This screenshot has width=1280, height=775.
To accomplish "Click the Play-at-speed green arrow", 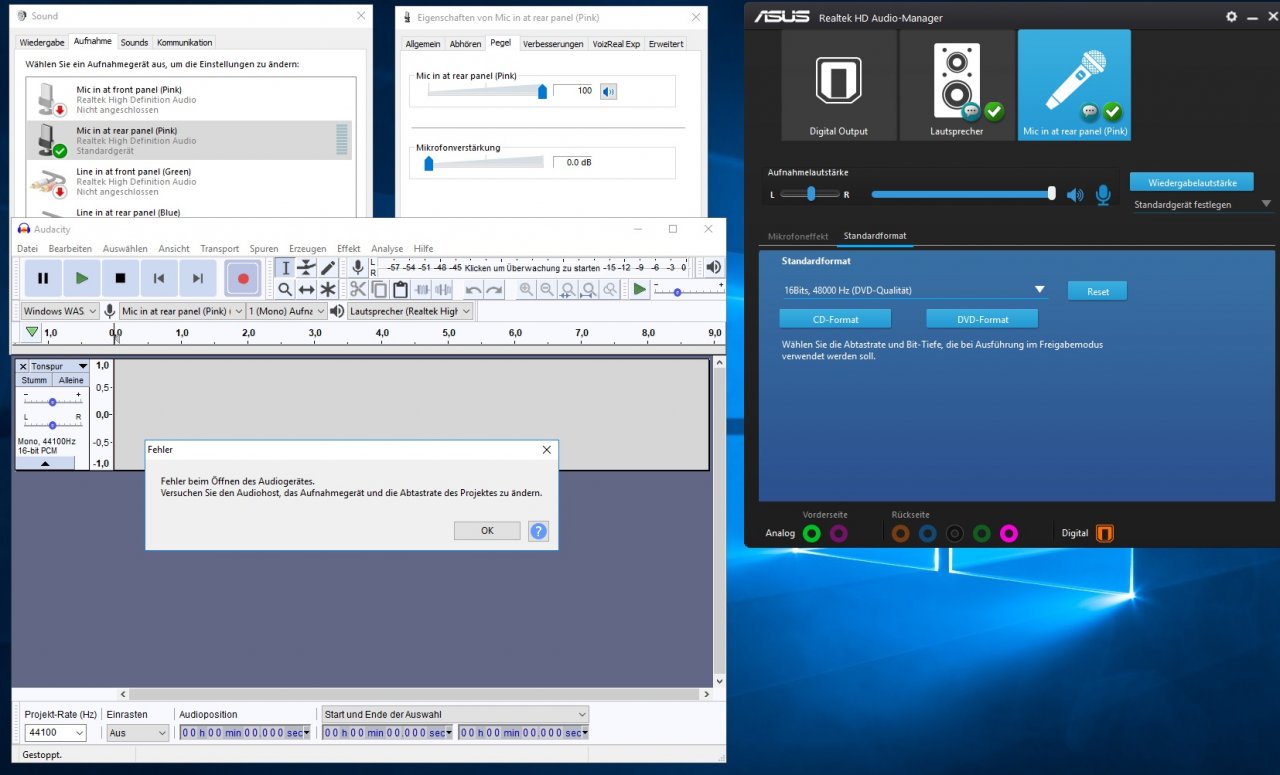I will pos(639,289).
